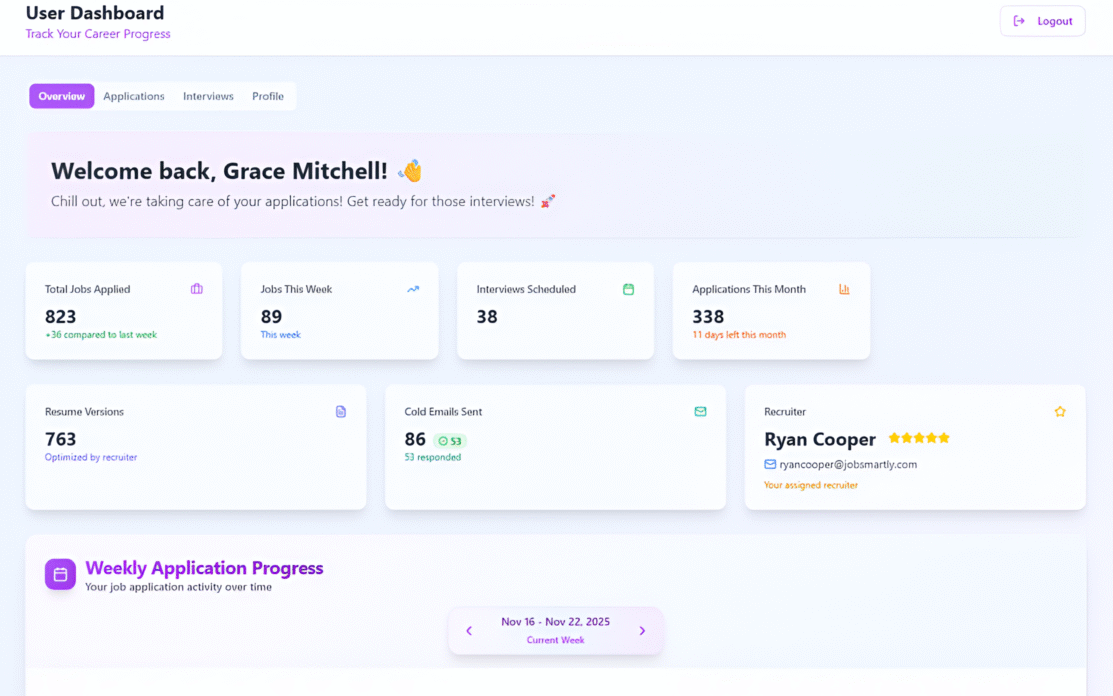The width and height of the screenshot is (1113, 696).
Task: Select the calendar icon on Interviews Scheduled card
Action: (628, 288)
